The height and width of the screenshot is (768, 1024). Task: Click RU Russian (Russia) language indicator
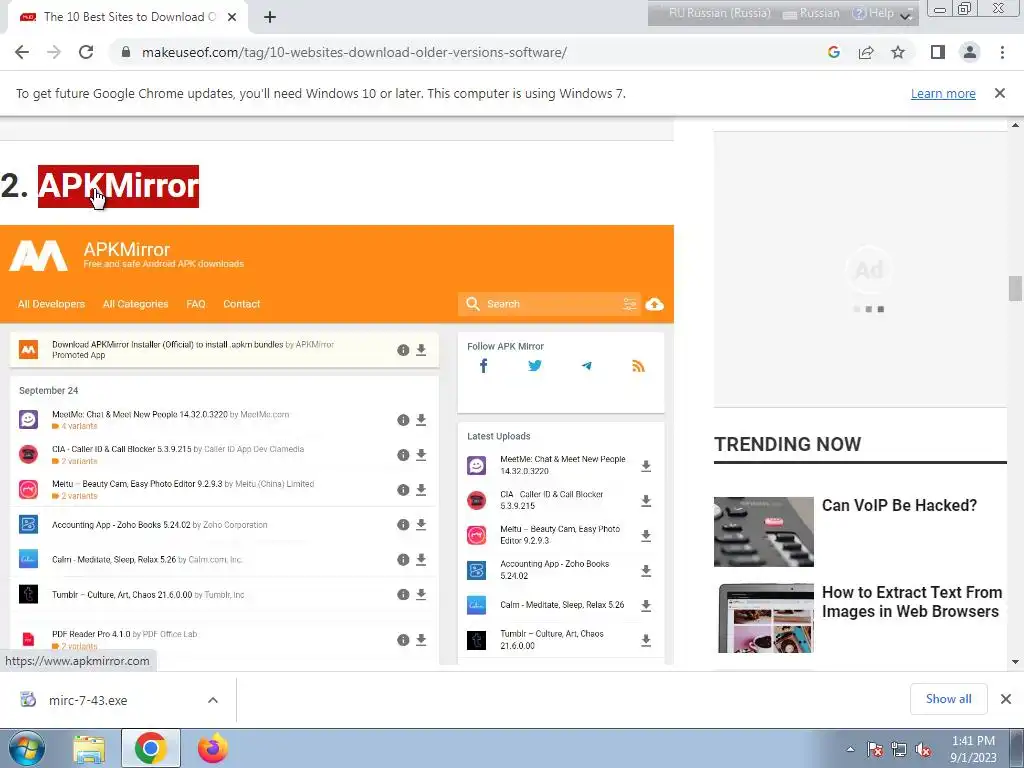(x=719, y=13)
